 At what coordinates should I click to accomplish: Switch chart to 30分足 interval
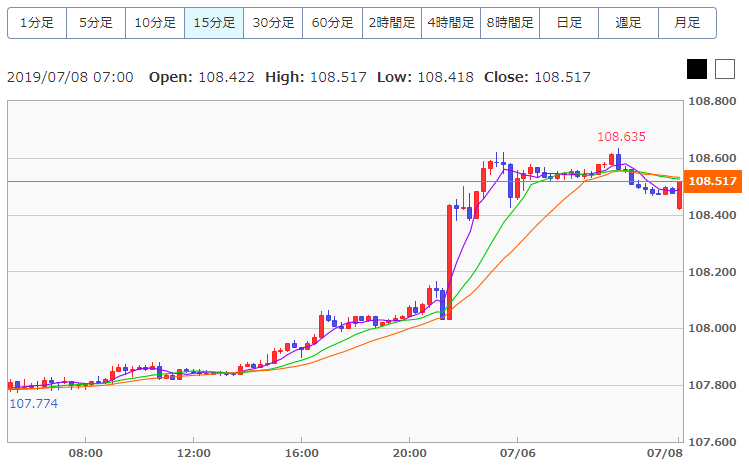point(273,22)
